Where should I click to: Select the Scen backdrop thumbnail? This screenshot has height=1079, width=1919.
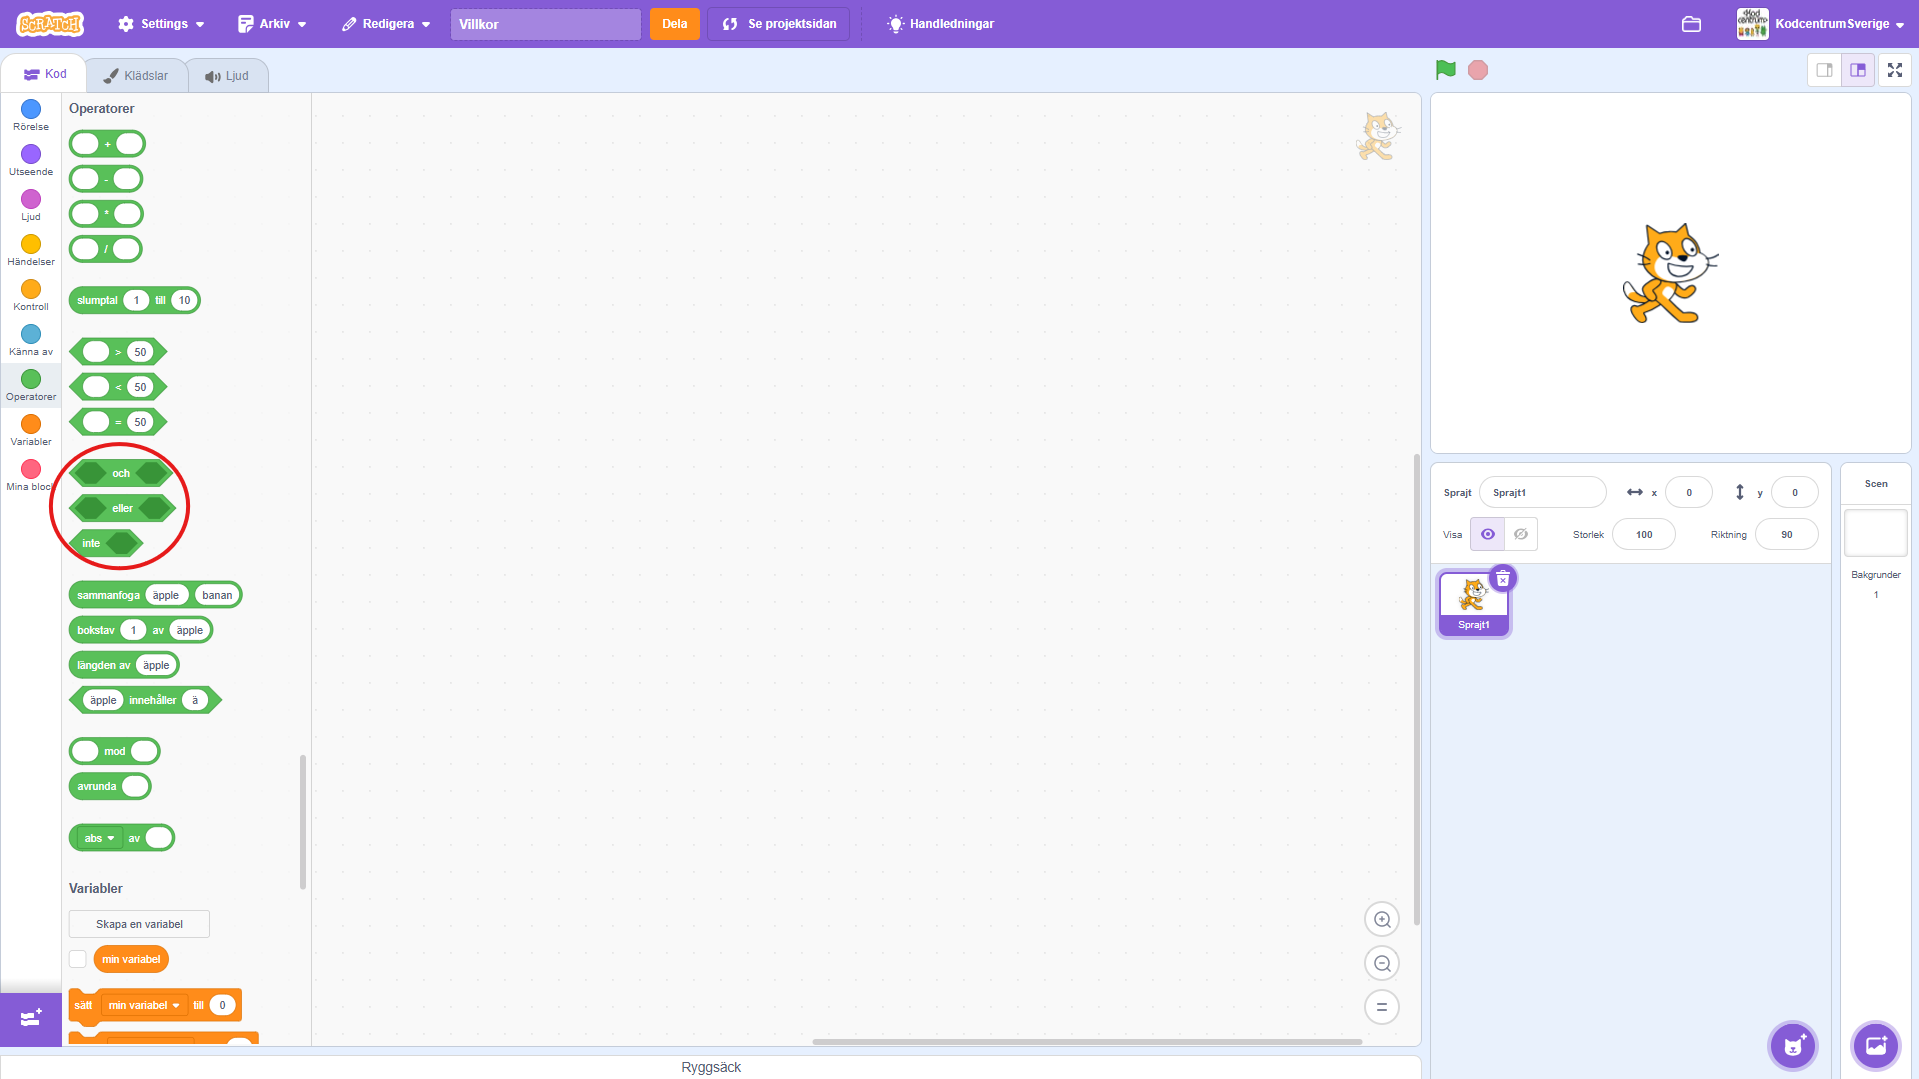(x=1876, y=533)
